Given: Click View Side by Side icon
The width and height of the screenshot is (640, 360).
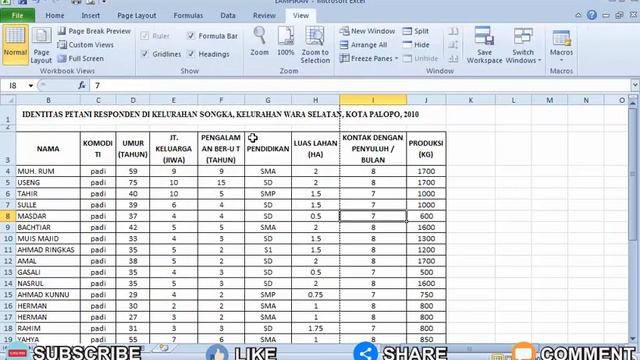Looking at the screenshot, I should [453, 31].
